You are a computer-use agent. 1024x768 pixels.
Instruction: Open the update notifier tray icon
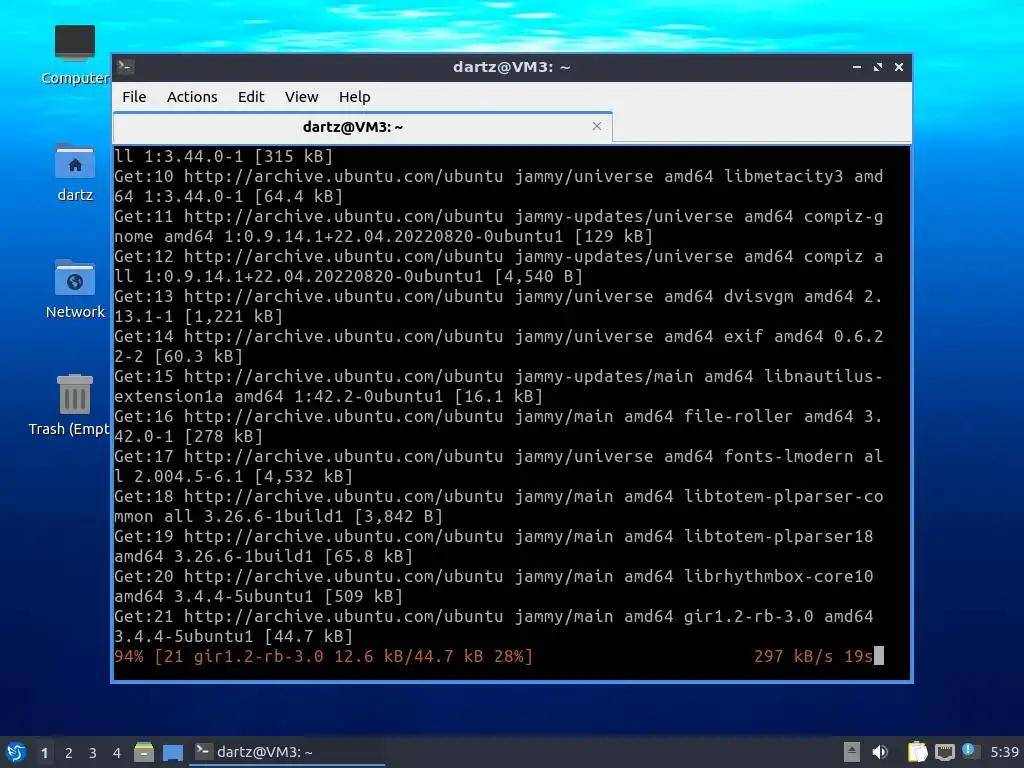tap(970, 752)
